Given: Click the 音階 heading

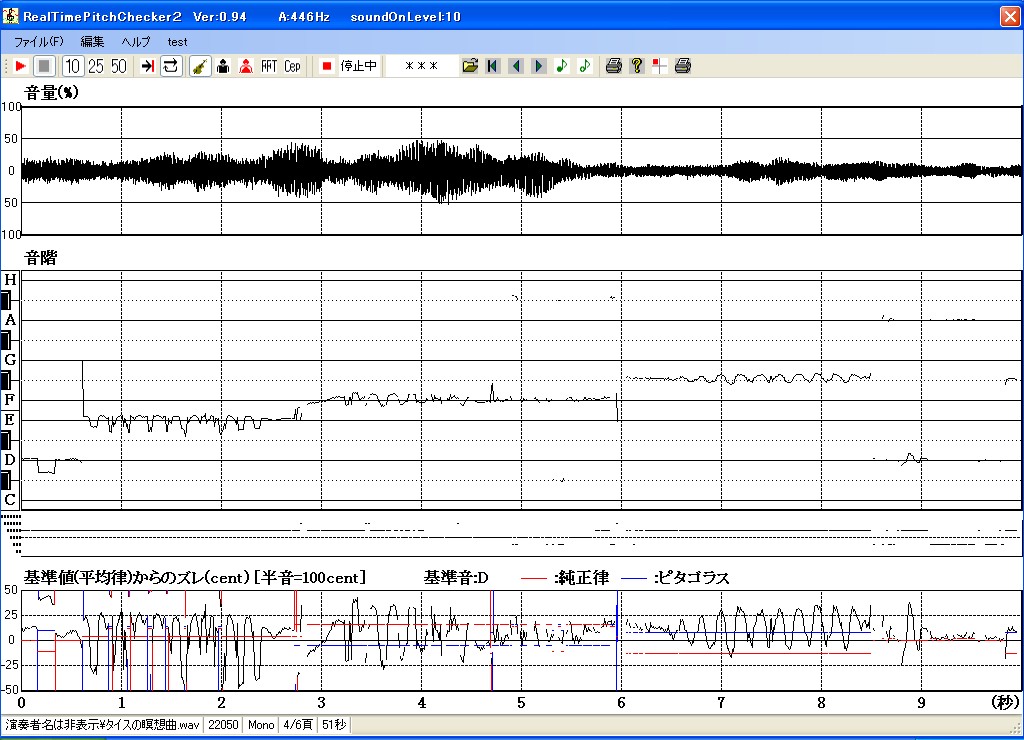Looking at the screenshot, I should (x=40, y=258).
